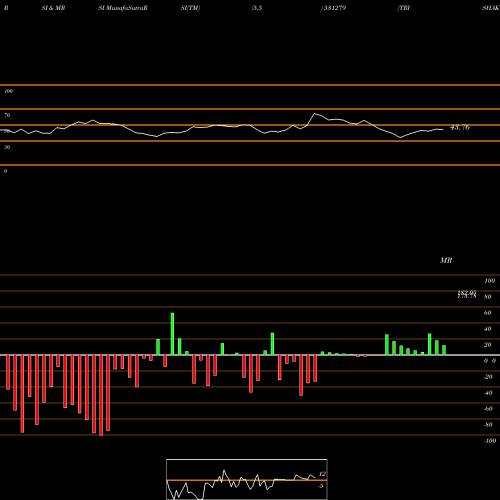500x500 pixels.
Task: Click the RSI axis label '30'
Action: click(x=7, y=147)
